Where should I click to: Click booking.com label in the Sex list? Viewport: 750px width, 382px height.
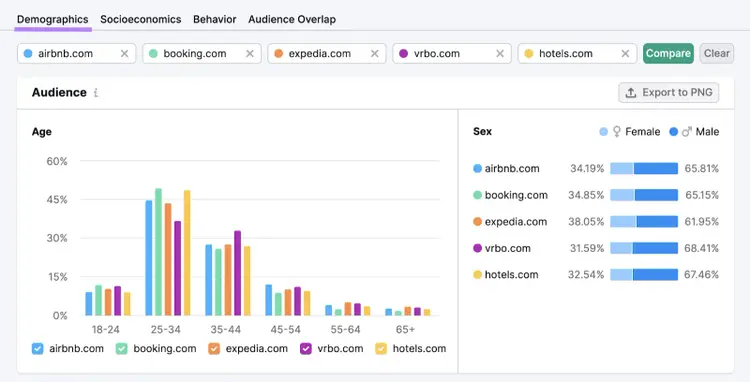point(516,195)
